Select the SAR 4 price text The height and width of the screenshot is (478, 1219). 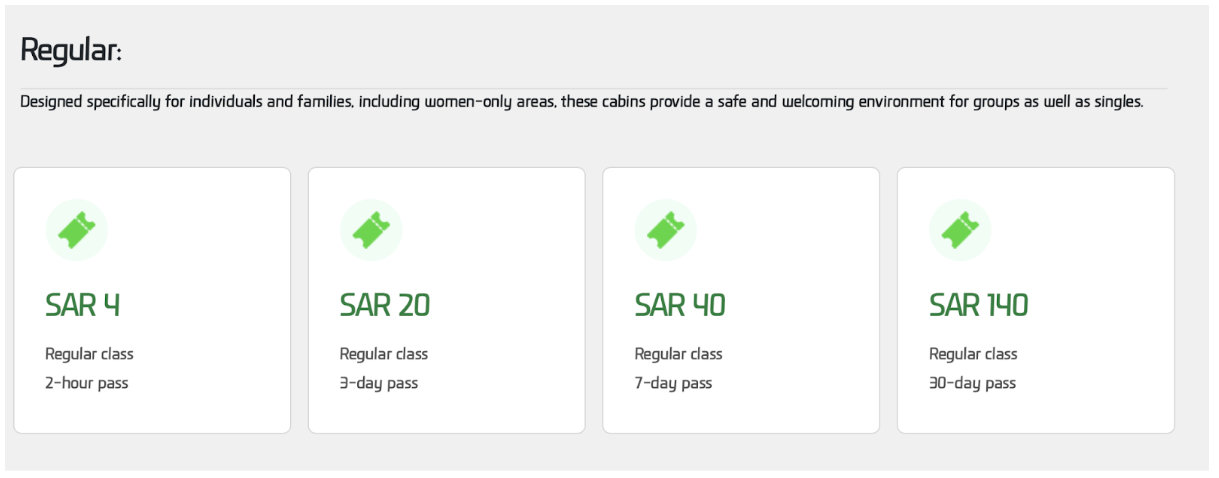(83, 305)
